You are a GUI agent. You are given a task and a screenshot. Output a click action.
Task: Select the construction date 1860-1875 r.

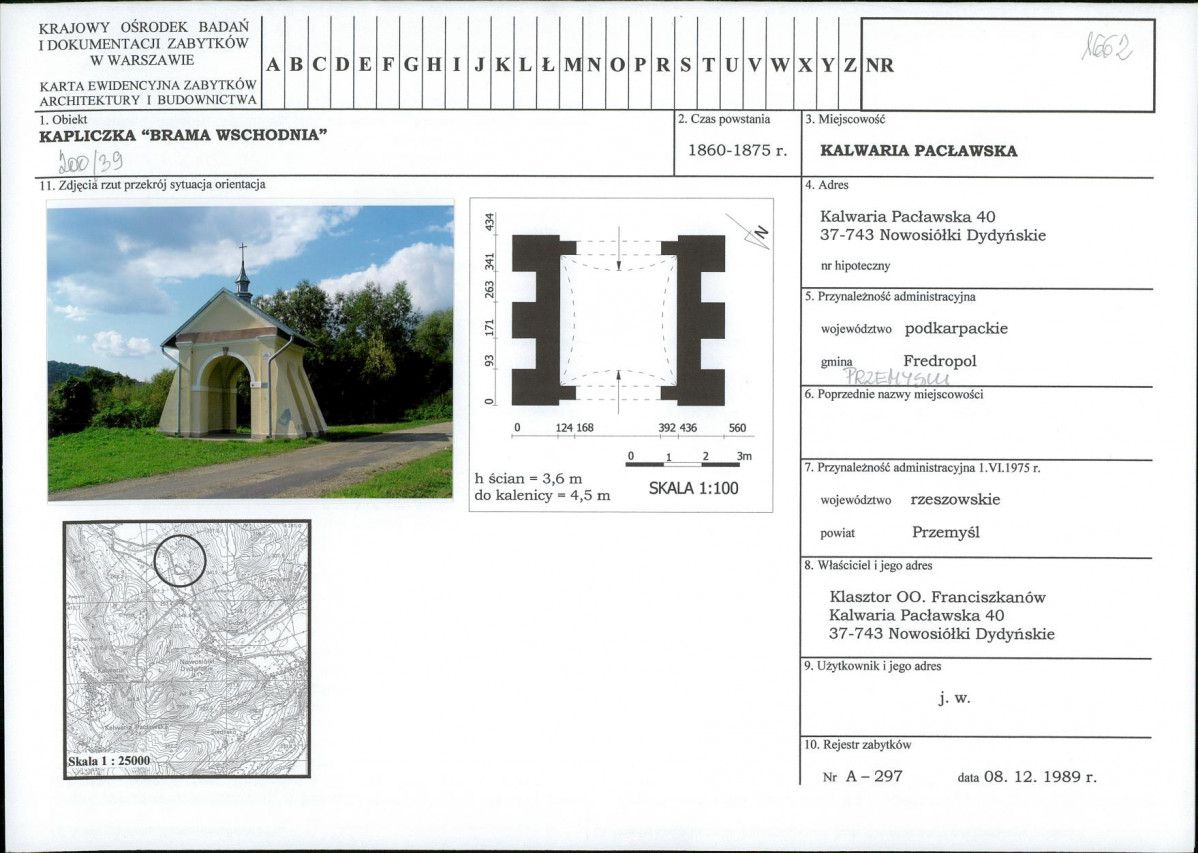coord(738,150)
